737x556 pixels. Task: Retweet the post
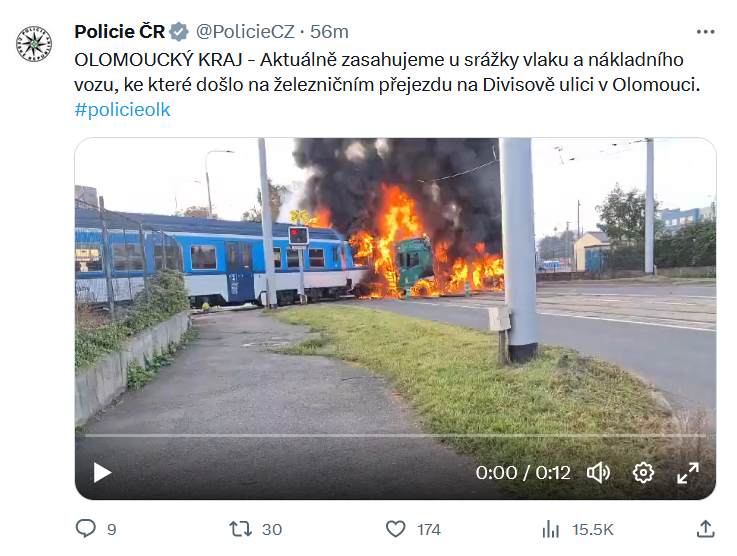[240, 529]
